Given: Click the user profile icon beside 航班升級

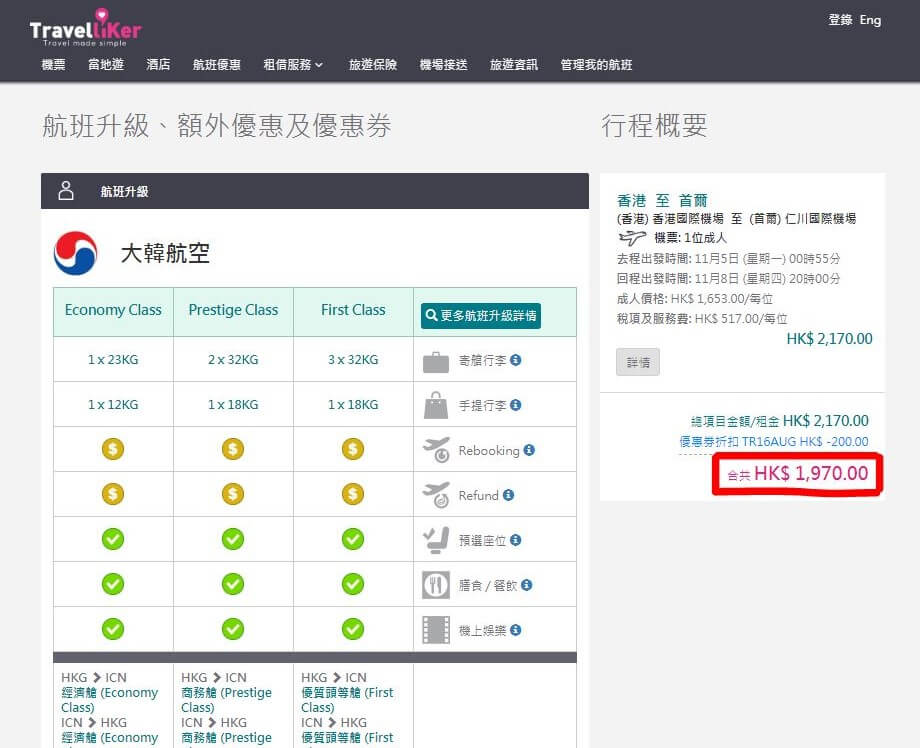Looking at the screenshot, I should [x=66, y=191].
